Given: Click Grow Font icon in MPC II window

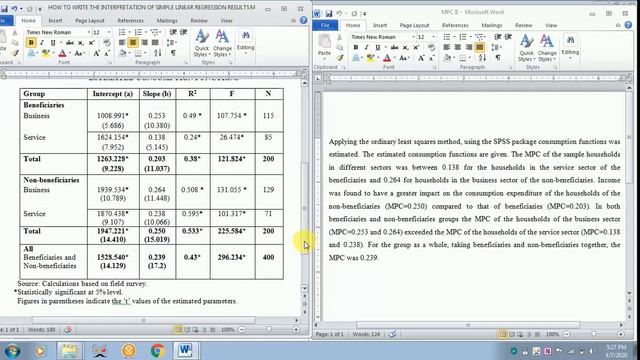Looking at the screenshot, I should pyautogui.click(x=421, y=58).
